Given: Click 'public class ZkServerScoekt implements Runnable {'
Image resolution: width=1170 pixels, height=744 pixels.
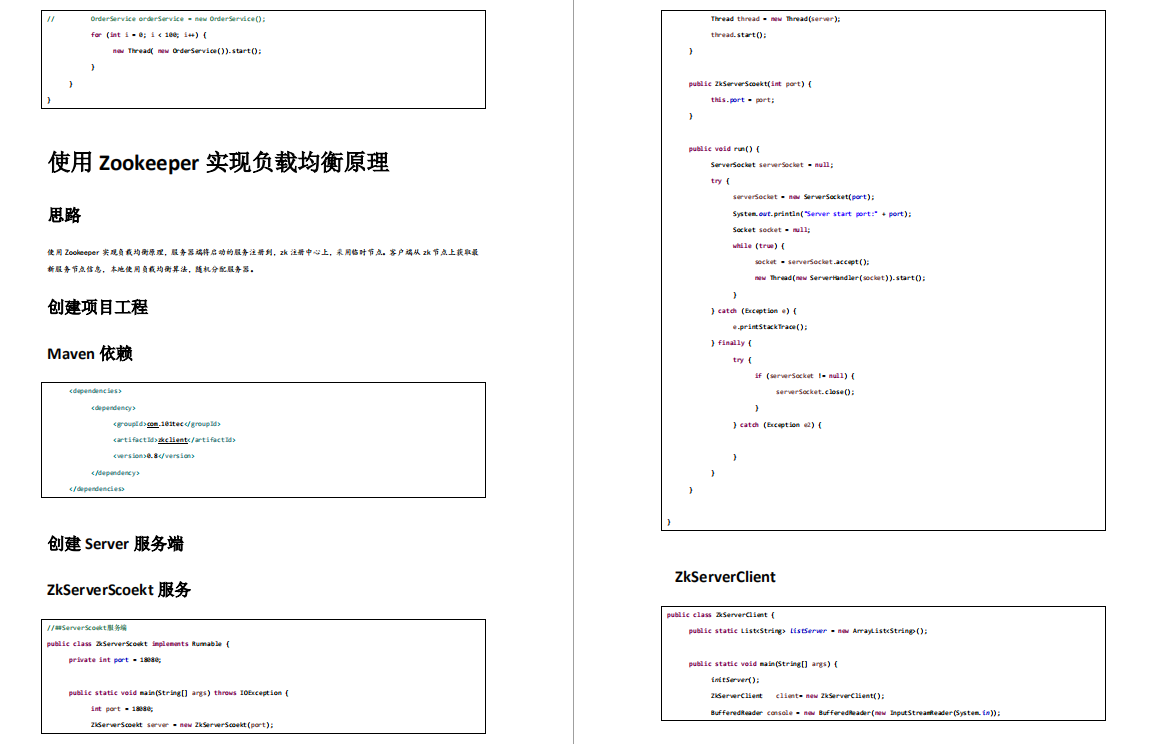Looking at the screenshot, I should pyautogui.click(x=138, y=643).
